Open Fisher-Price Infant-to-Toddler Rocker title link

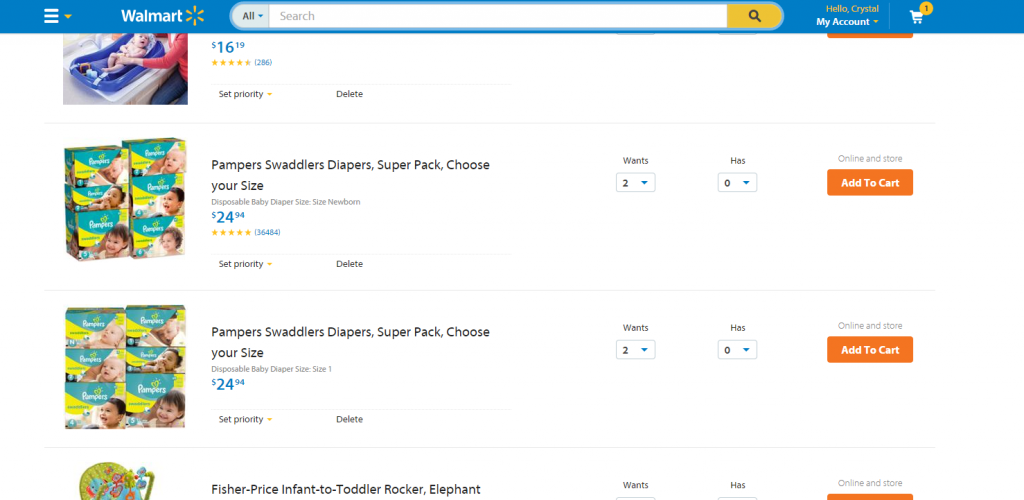click(x=346, y=490)
